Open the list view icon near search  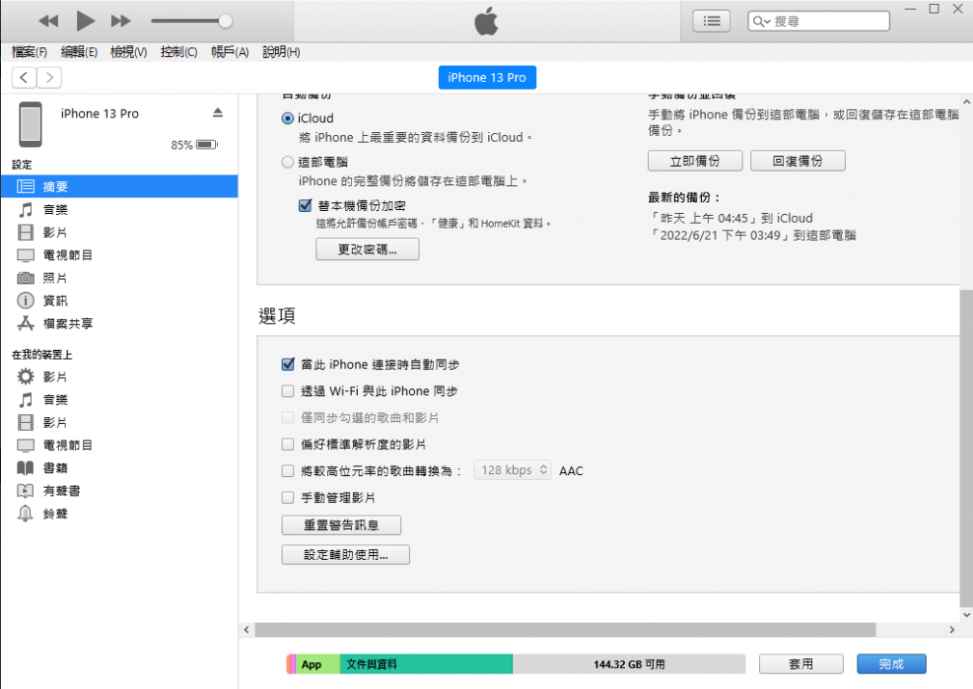tap(711, 21)
